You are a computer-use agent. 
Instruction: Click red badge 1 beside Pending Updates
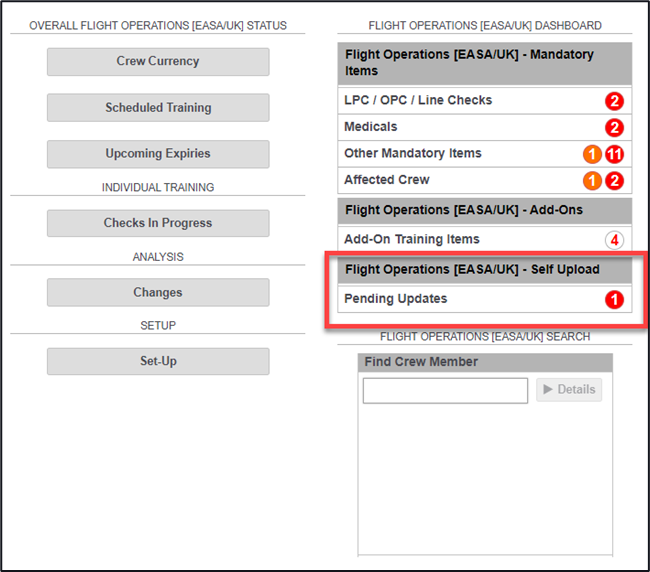coord(614,299)
